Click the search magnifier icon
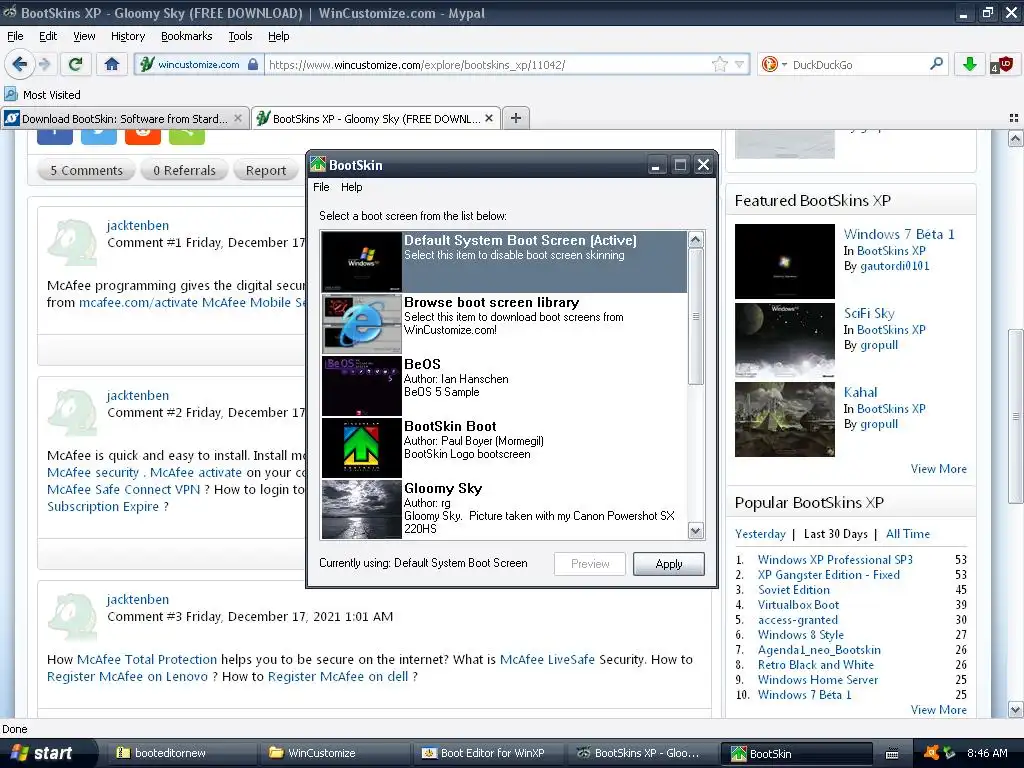Viewport: 1024px width, 768px height. [936, 63]
